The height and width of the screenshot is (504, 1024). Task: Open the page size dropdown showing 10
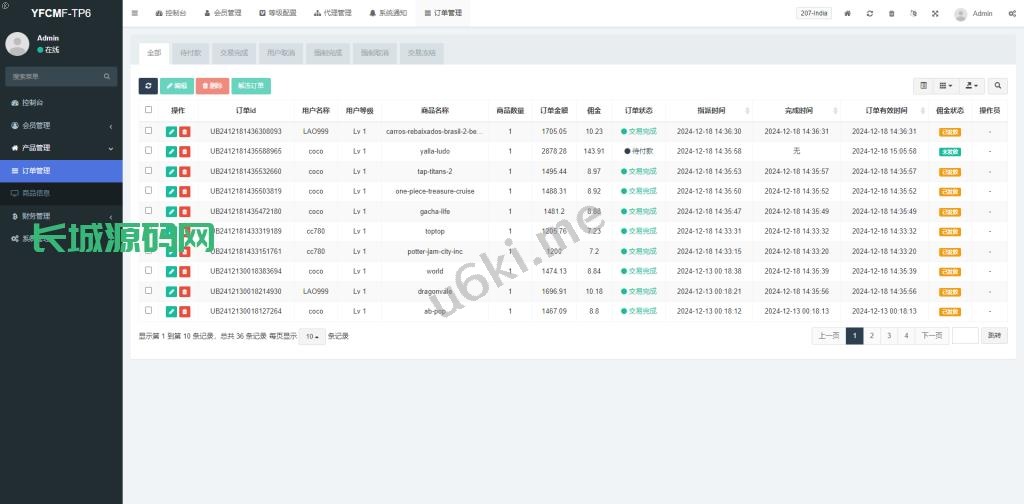coord(313,336)
